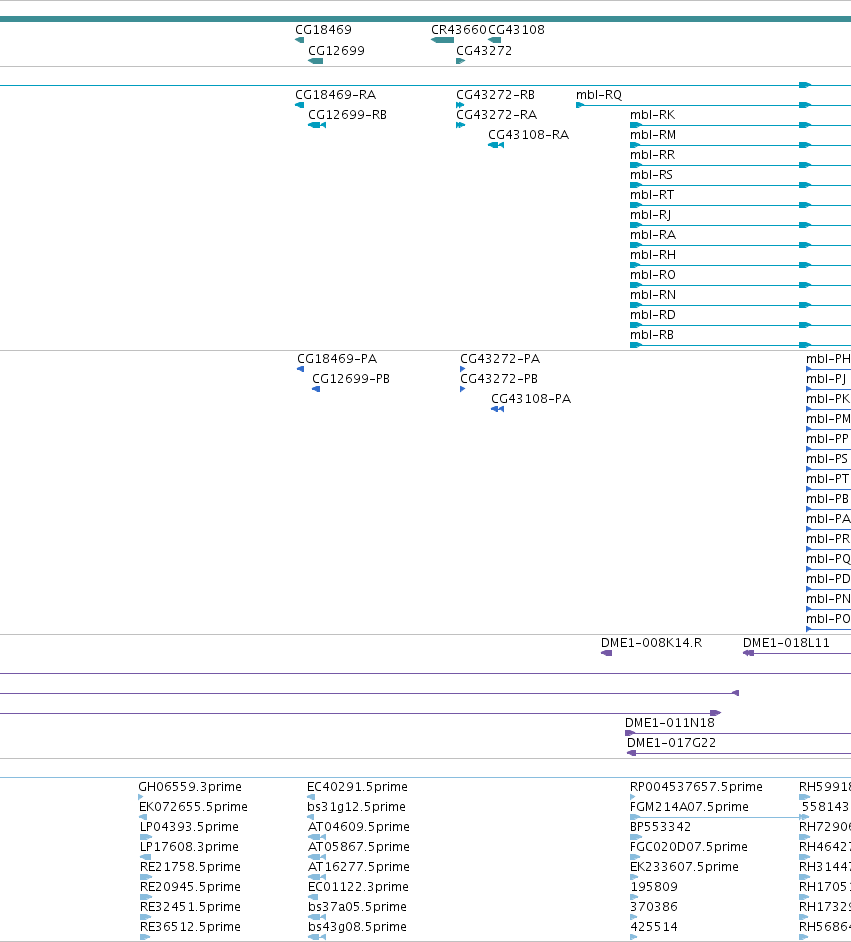This screenshot has width=851, height=942.
Task: Select the mbl-PR protein label
Action: pos(828,538)
